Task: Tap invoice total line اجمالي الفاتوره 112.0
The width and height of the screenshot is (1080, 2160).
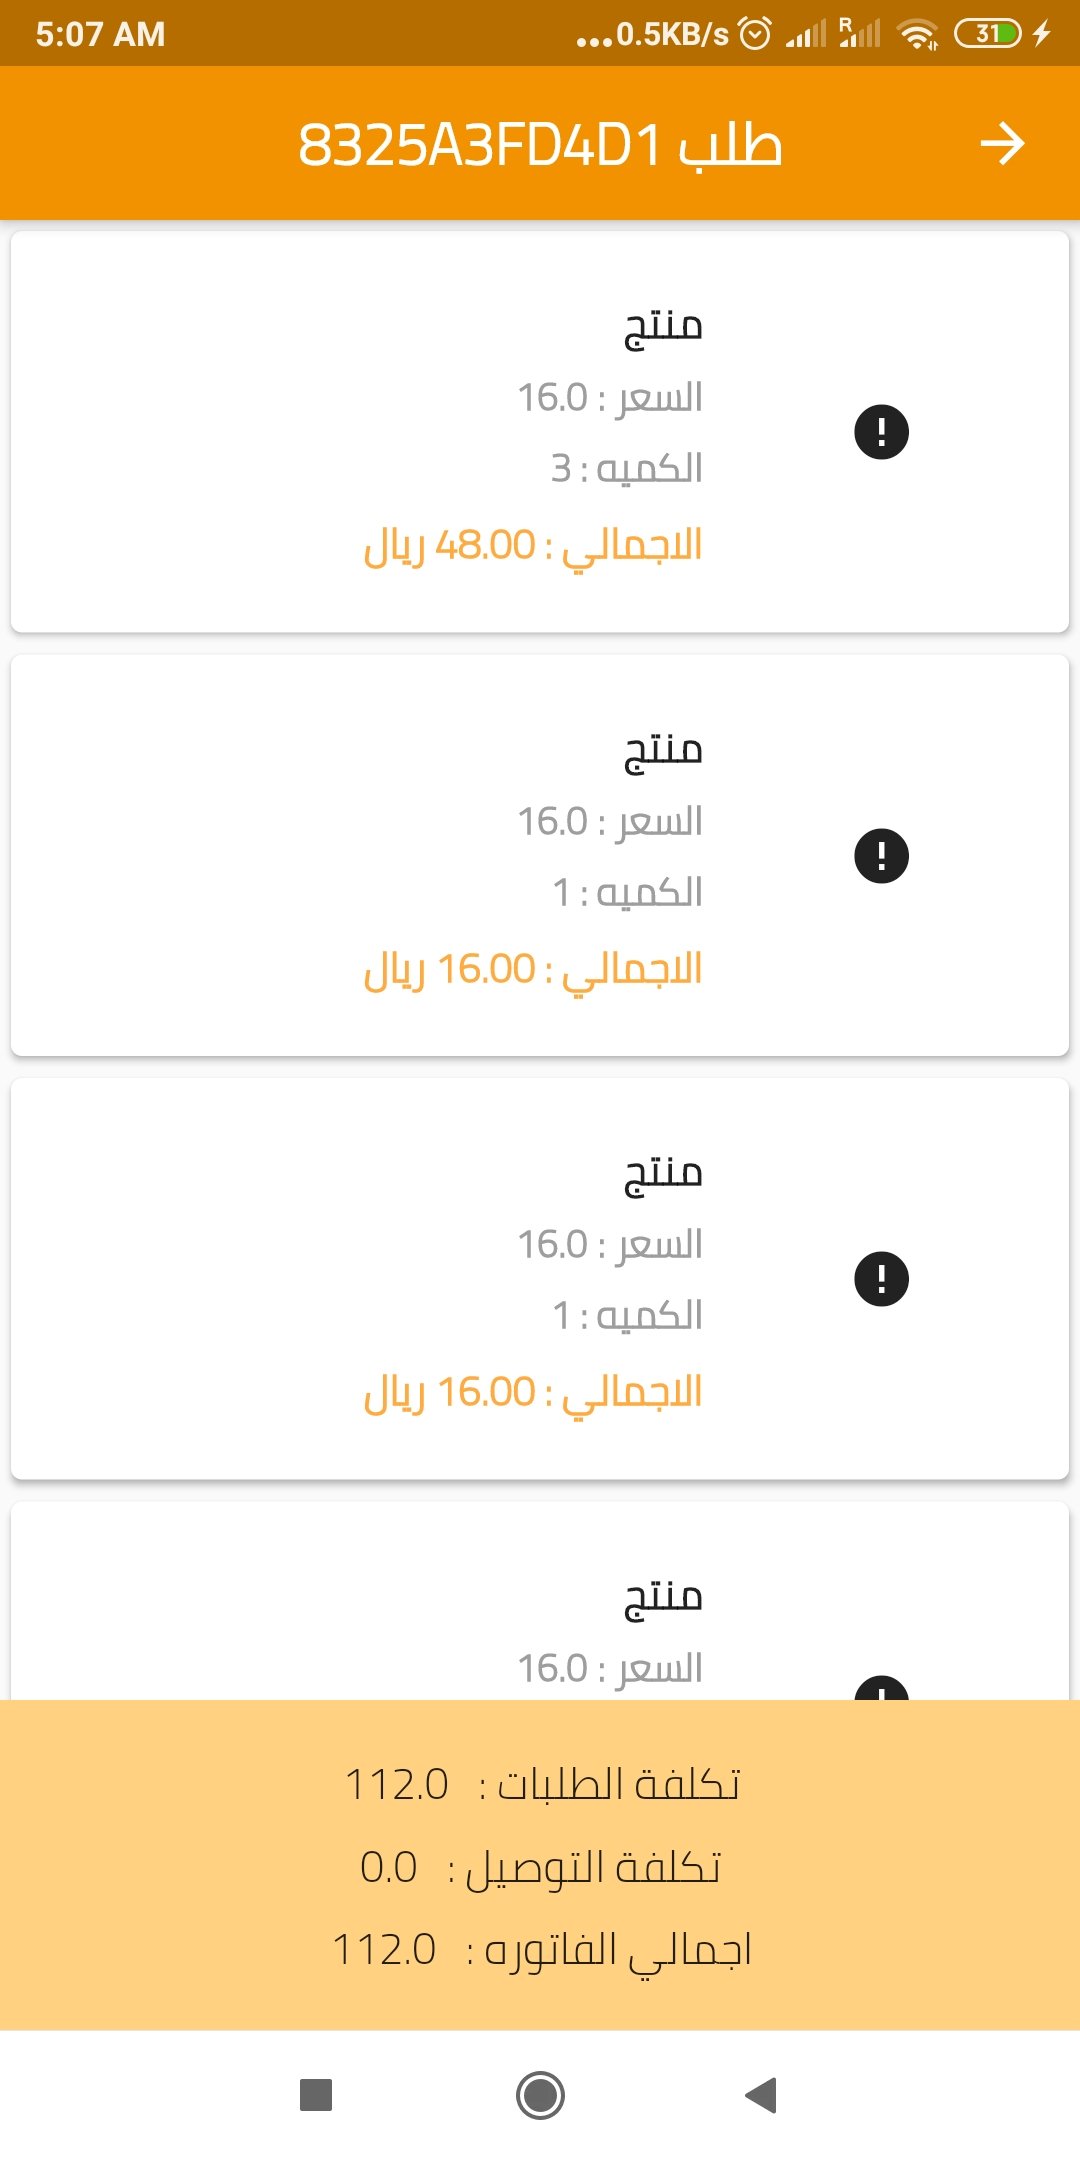Action: coord(540,1950)
